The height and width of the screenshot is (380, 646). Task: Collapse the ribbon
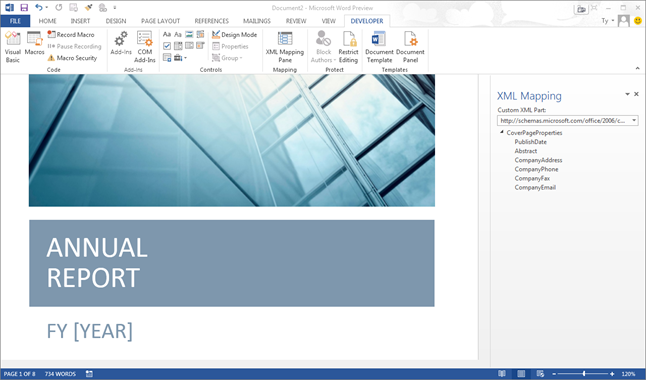pyautogui.click(x=637, y=68)
